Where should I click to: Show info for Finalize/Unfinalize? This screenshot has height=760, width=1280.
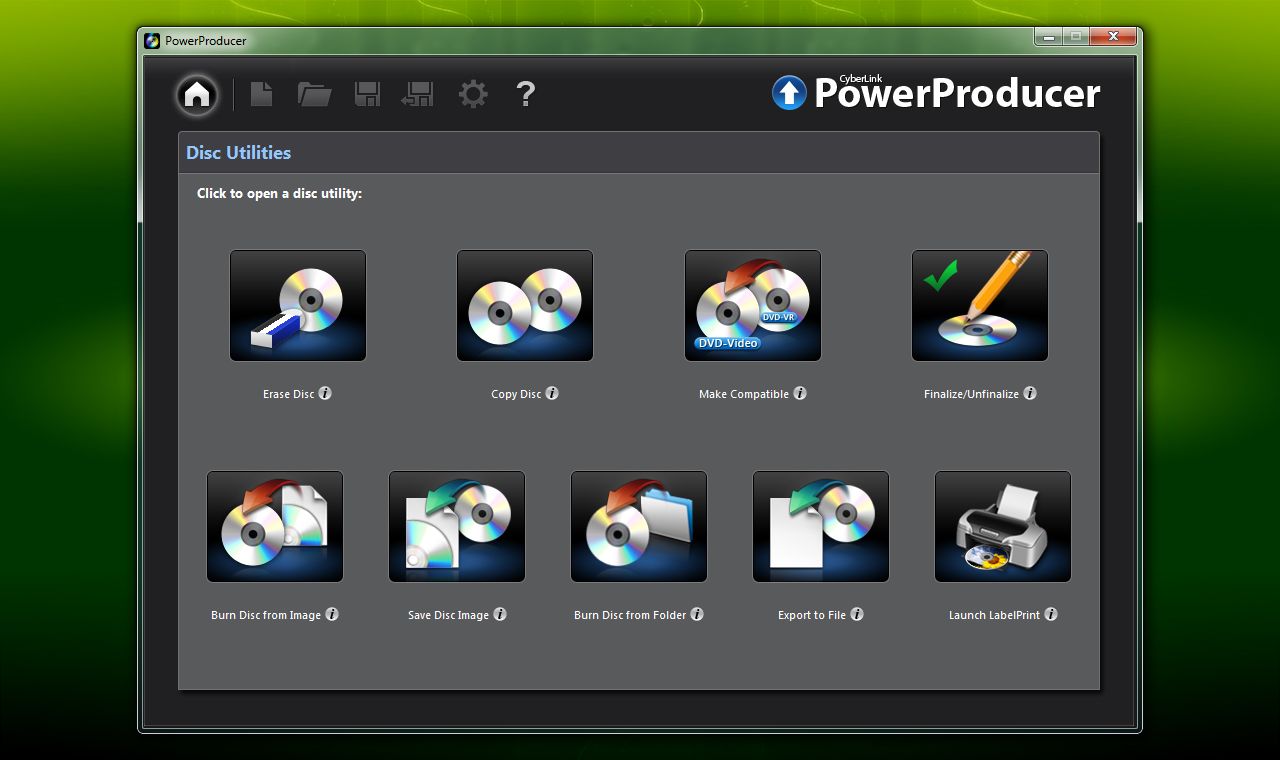(x=1030, y=393)
